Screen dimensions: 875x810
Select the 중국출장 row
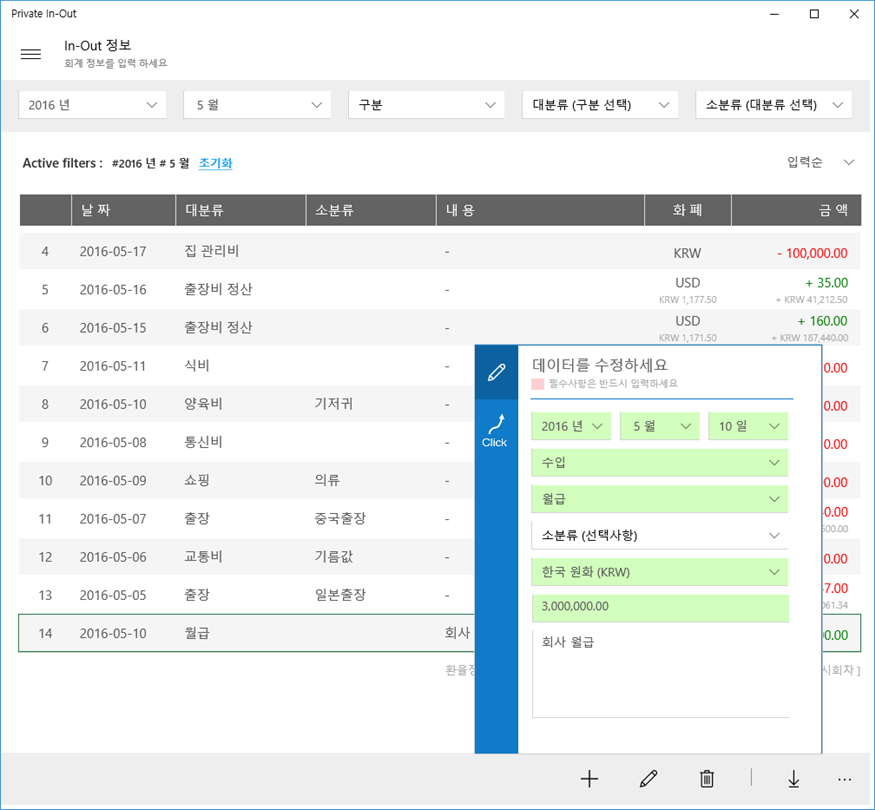(x=247, y=519)
